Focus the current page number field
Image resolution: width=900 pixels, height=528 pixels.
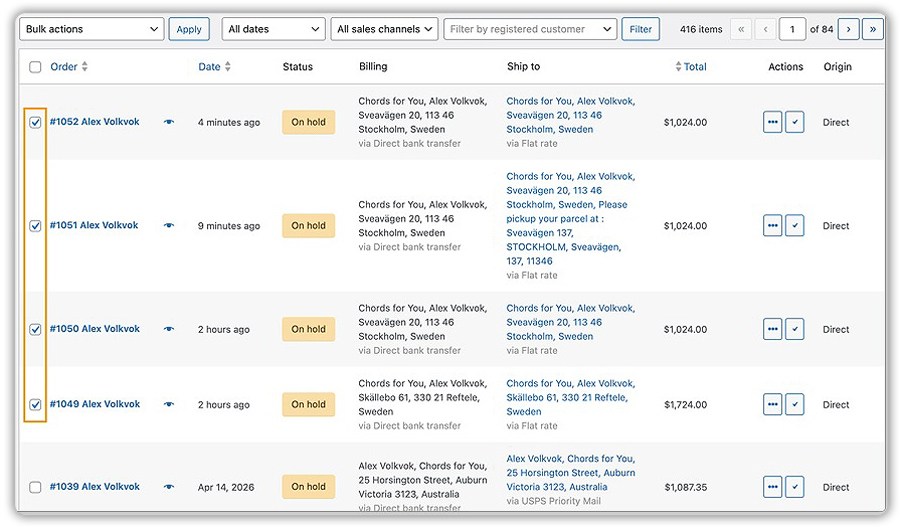(792, 29)
